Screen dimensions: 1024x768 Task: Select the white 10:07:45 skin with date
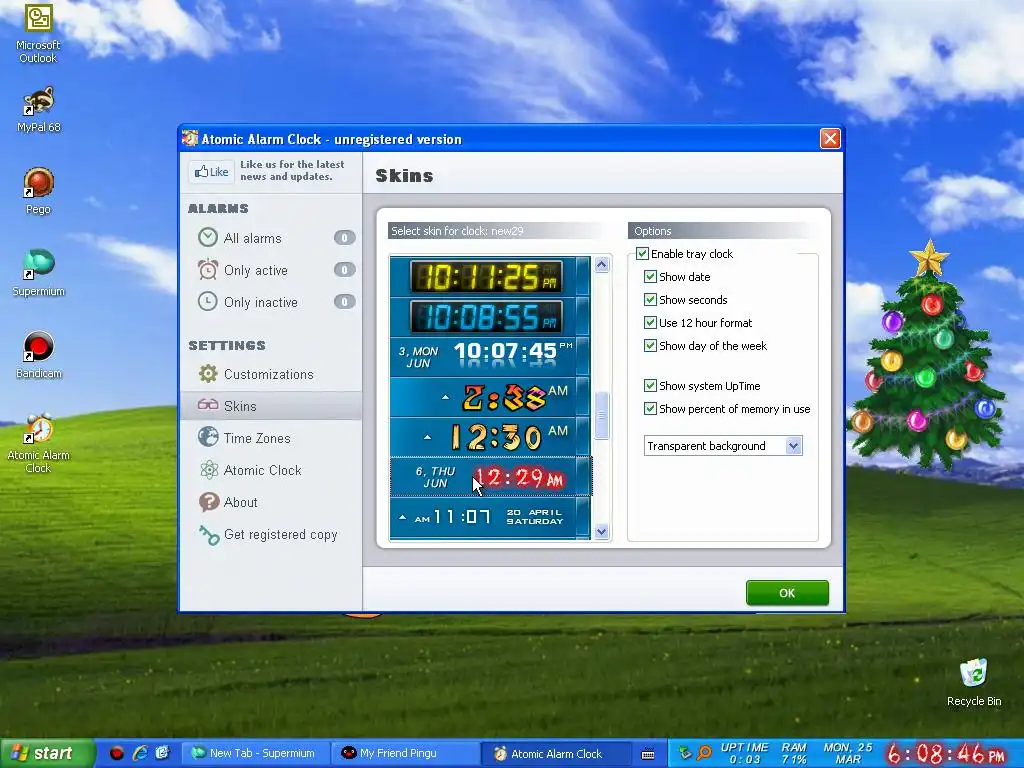(x=490, y=357)
